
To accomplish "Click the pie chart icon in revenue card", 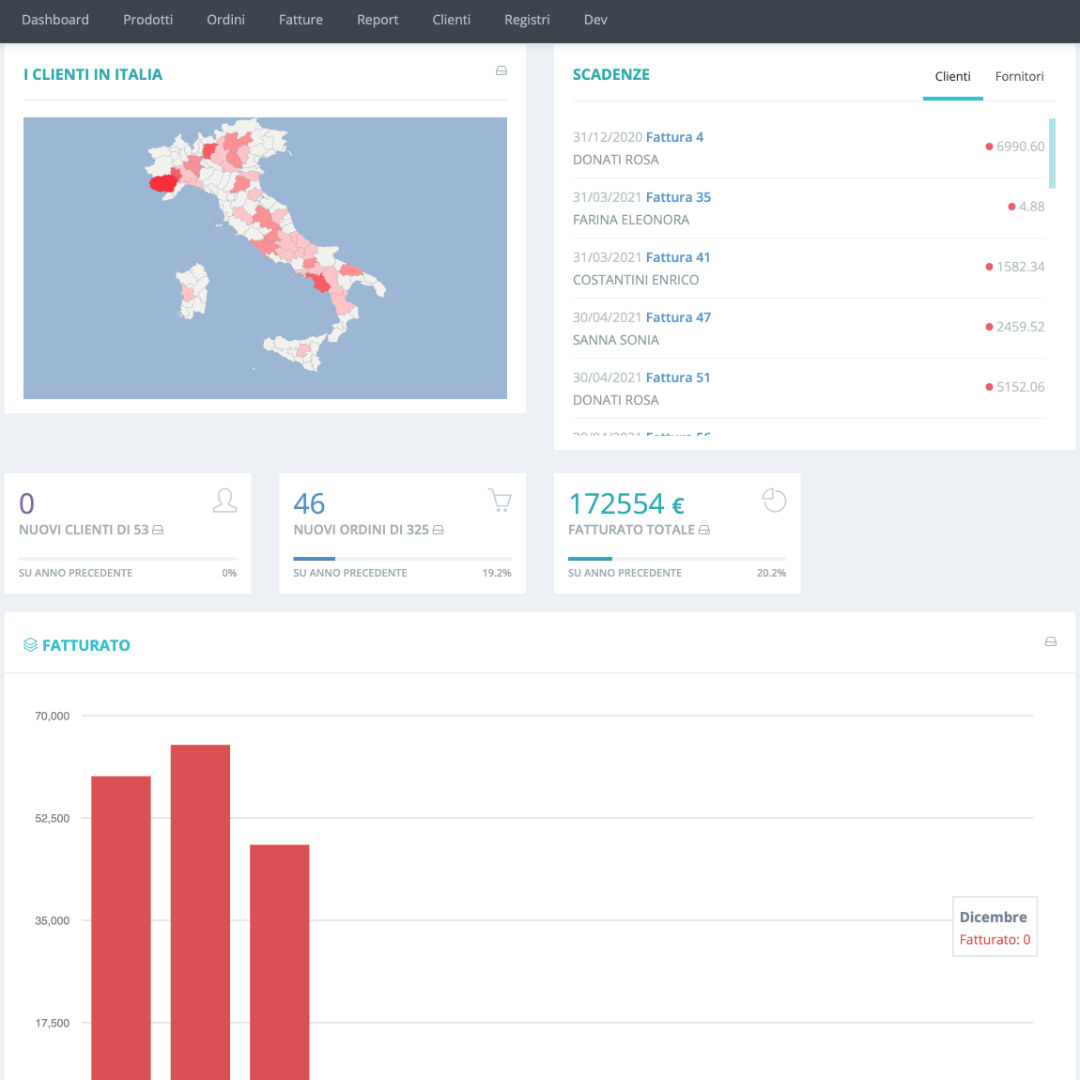I will coord(774,500).
